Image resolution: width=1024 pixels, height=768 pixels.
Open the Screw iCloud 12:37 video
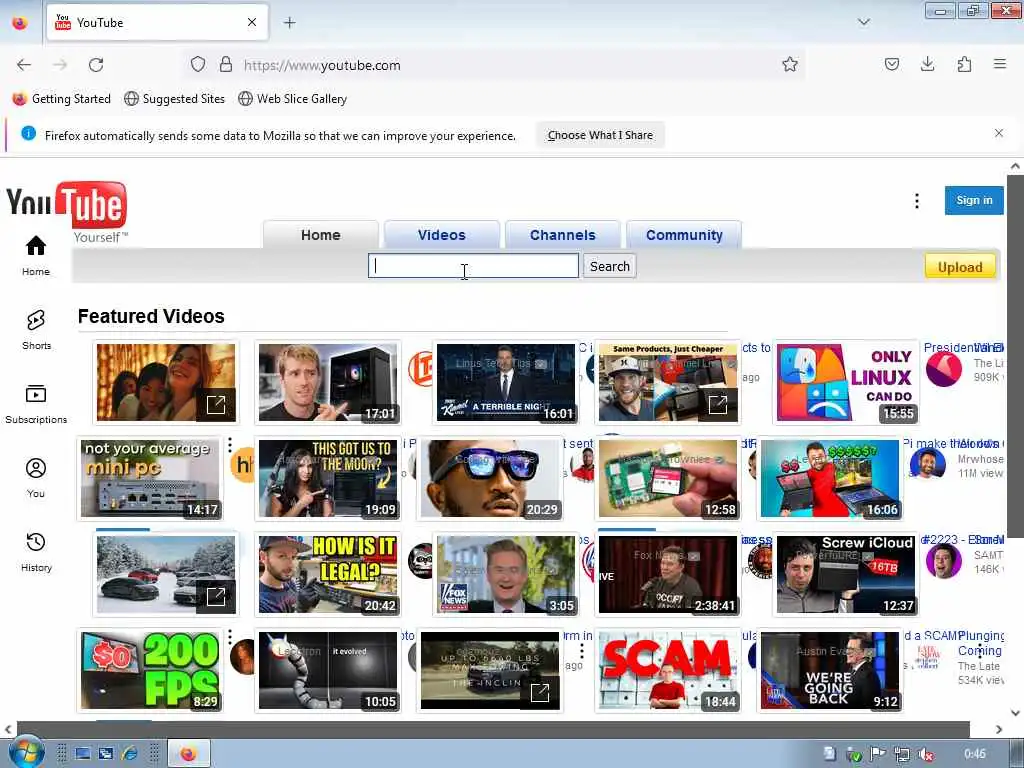(846, 575)
